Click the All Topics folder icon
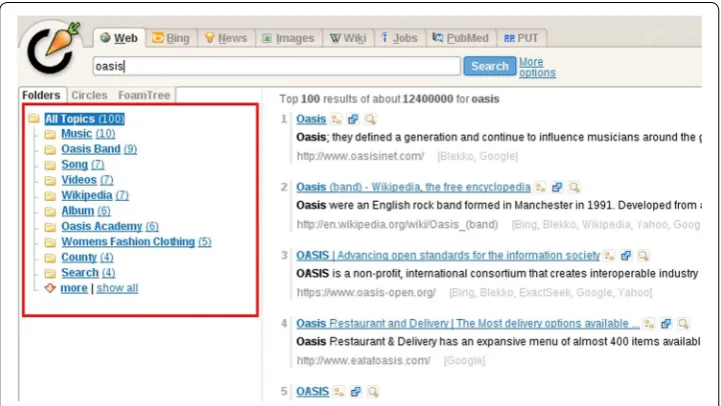The image size is (721, 406). pyautogui.click(x=34, y=119)
